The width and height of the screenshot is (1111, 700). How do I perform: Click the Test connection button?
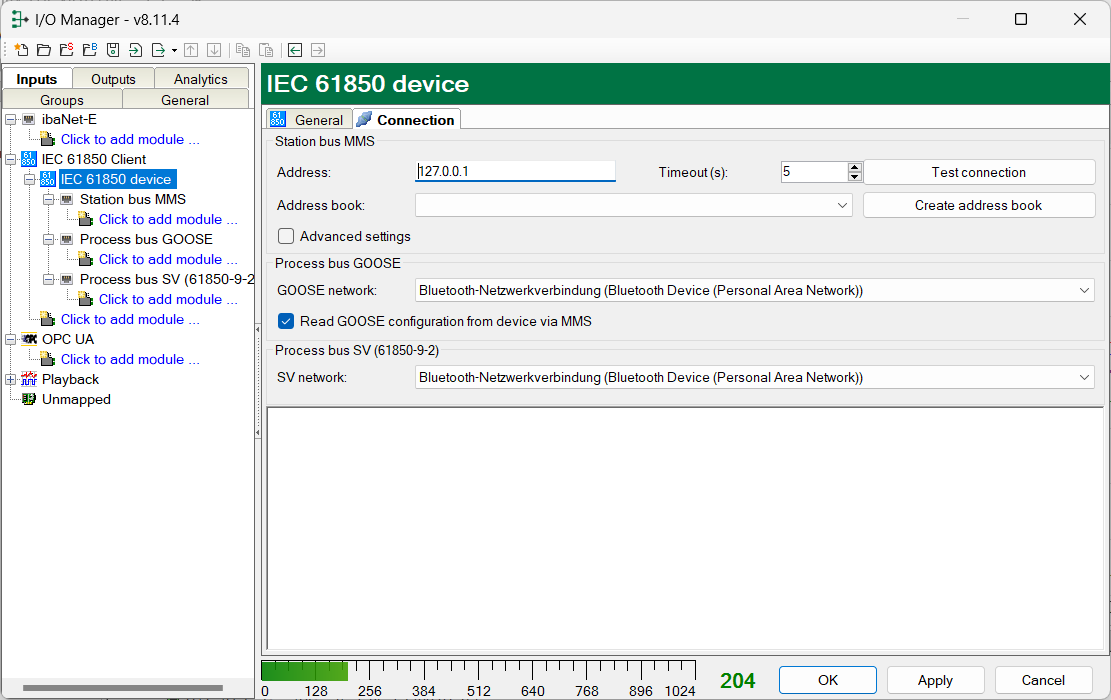(978, 172)
